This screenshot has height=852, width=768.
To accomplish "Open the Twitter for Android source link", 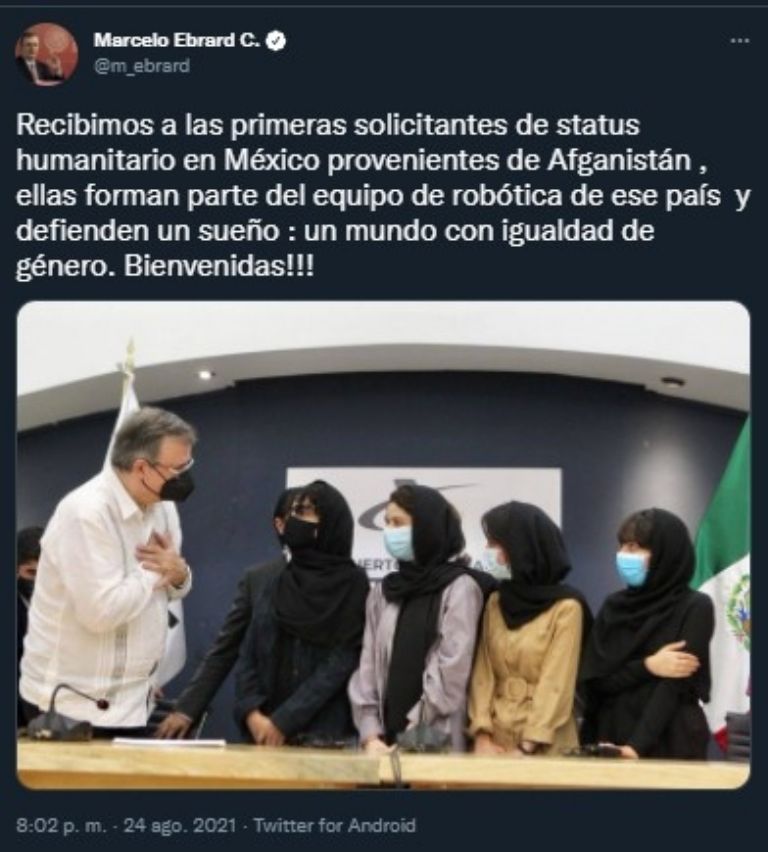I will point(334,826).
